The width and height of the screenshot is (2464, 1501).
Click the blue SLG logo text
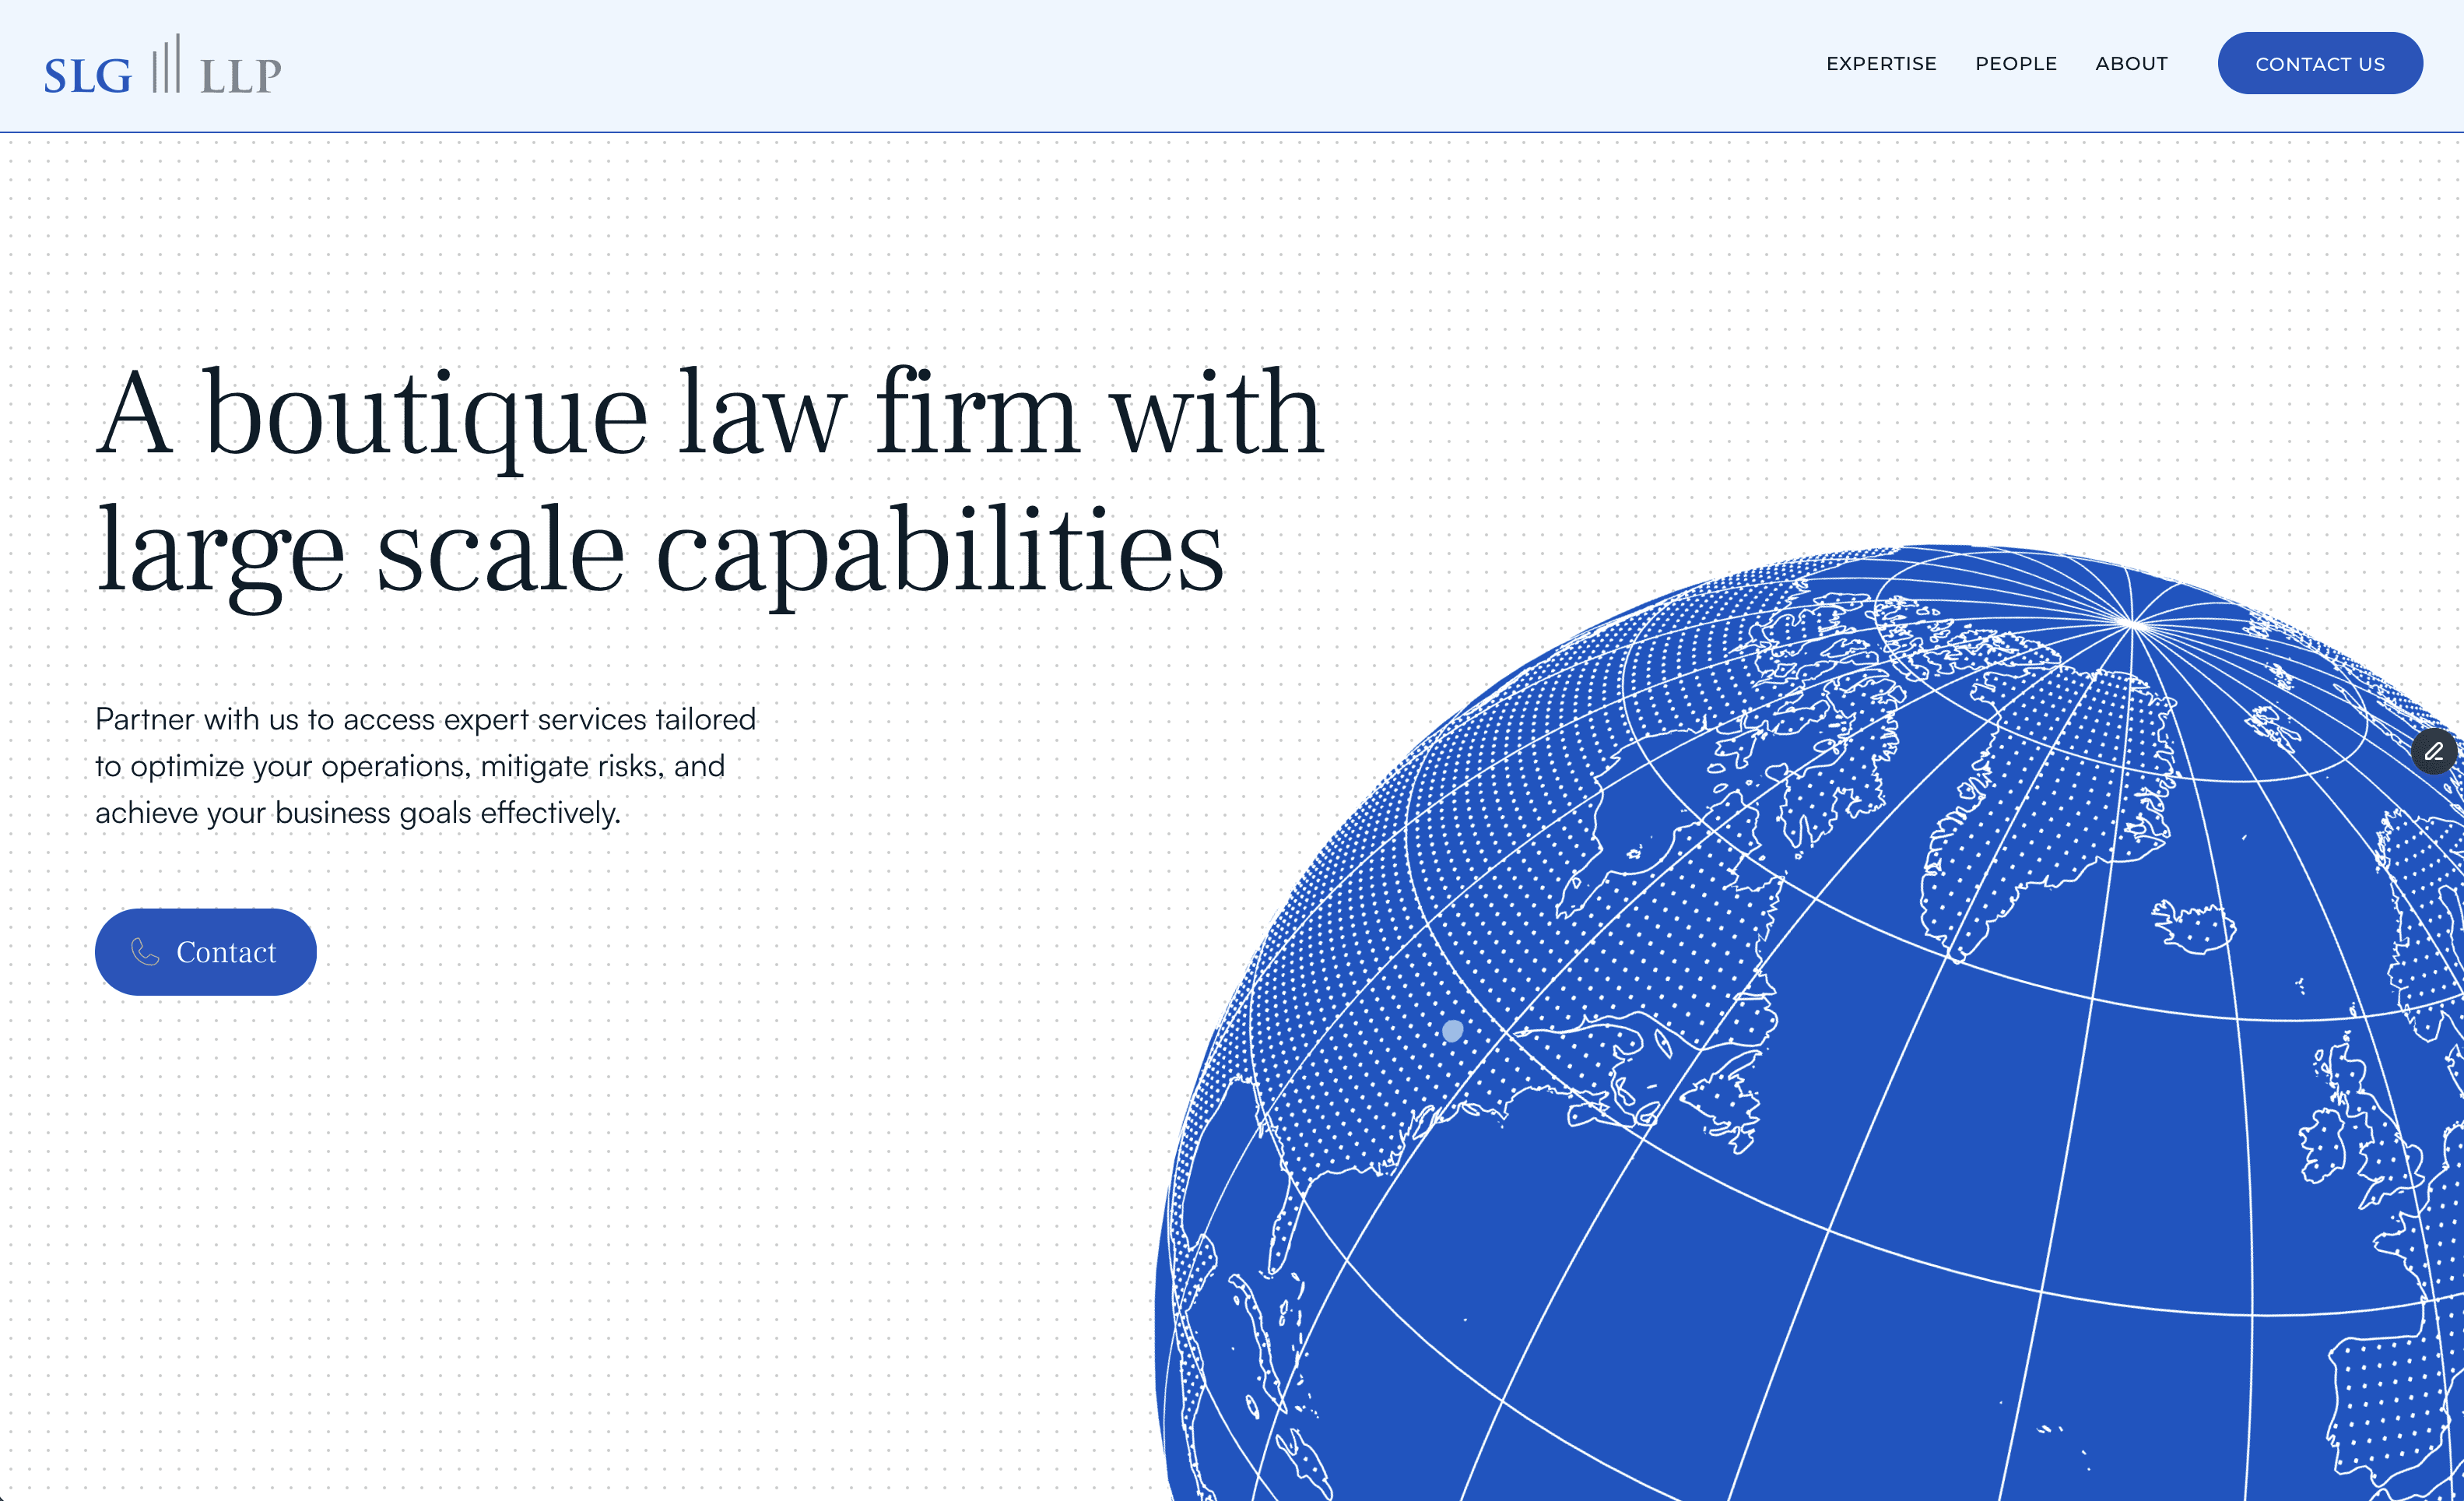click(88, 76)
